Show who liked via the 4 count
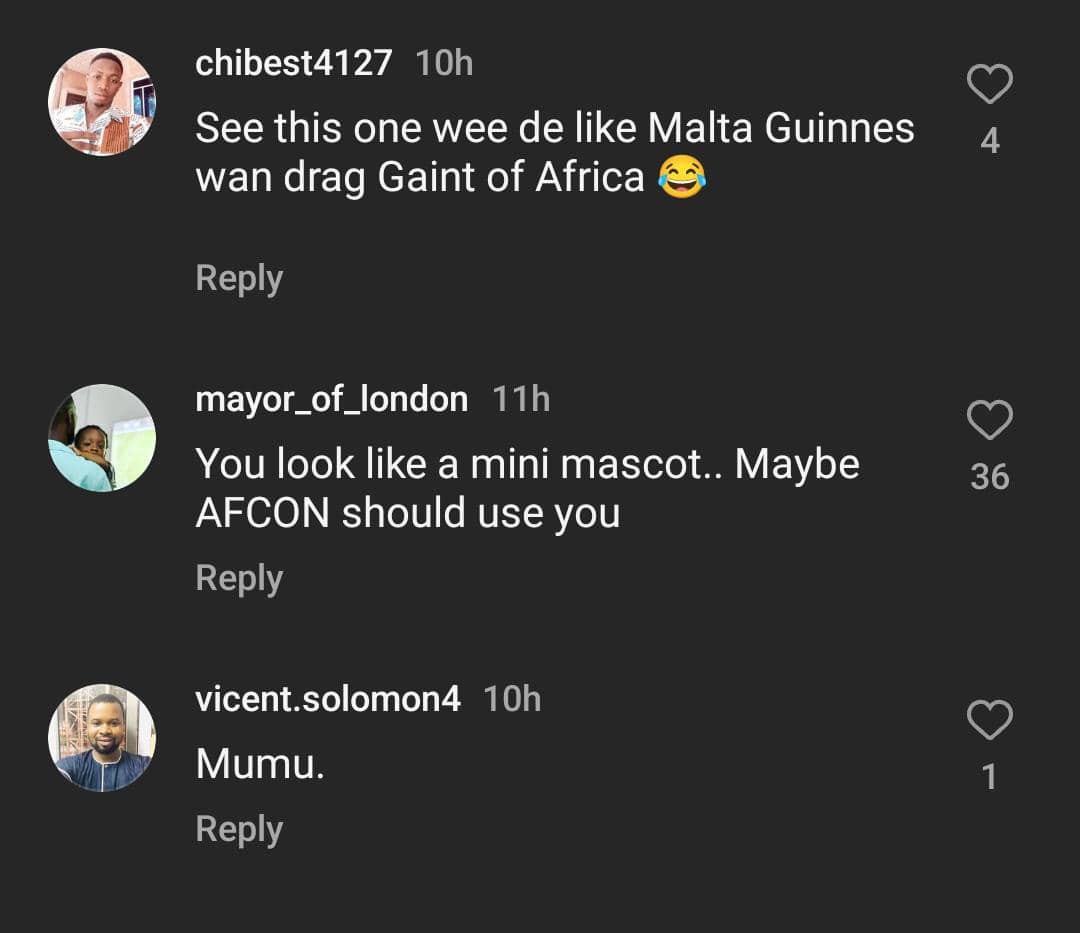1080x933 pixels. [x=990, y=140]
